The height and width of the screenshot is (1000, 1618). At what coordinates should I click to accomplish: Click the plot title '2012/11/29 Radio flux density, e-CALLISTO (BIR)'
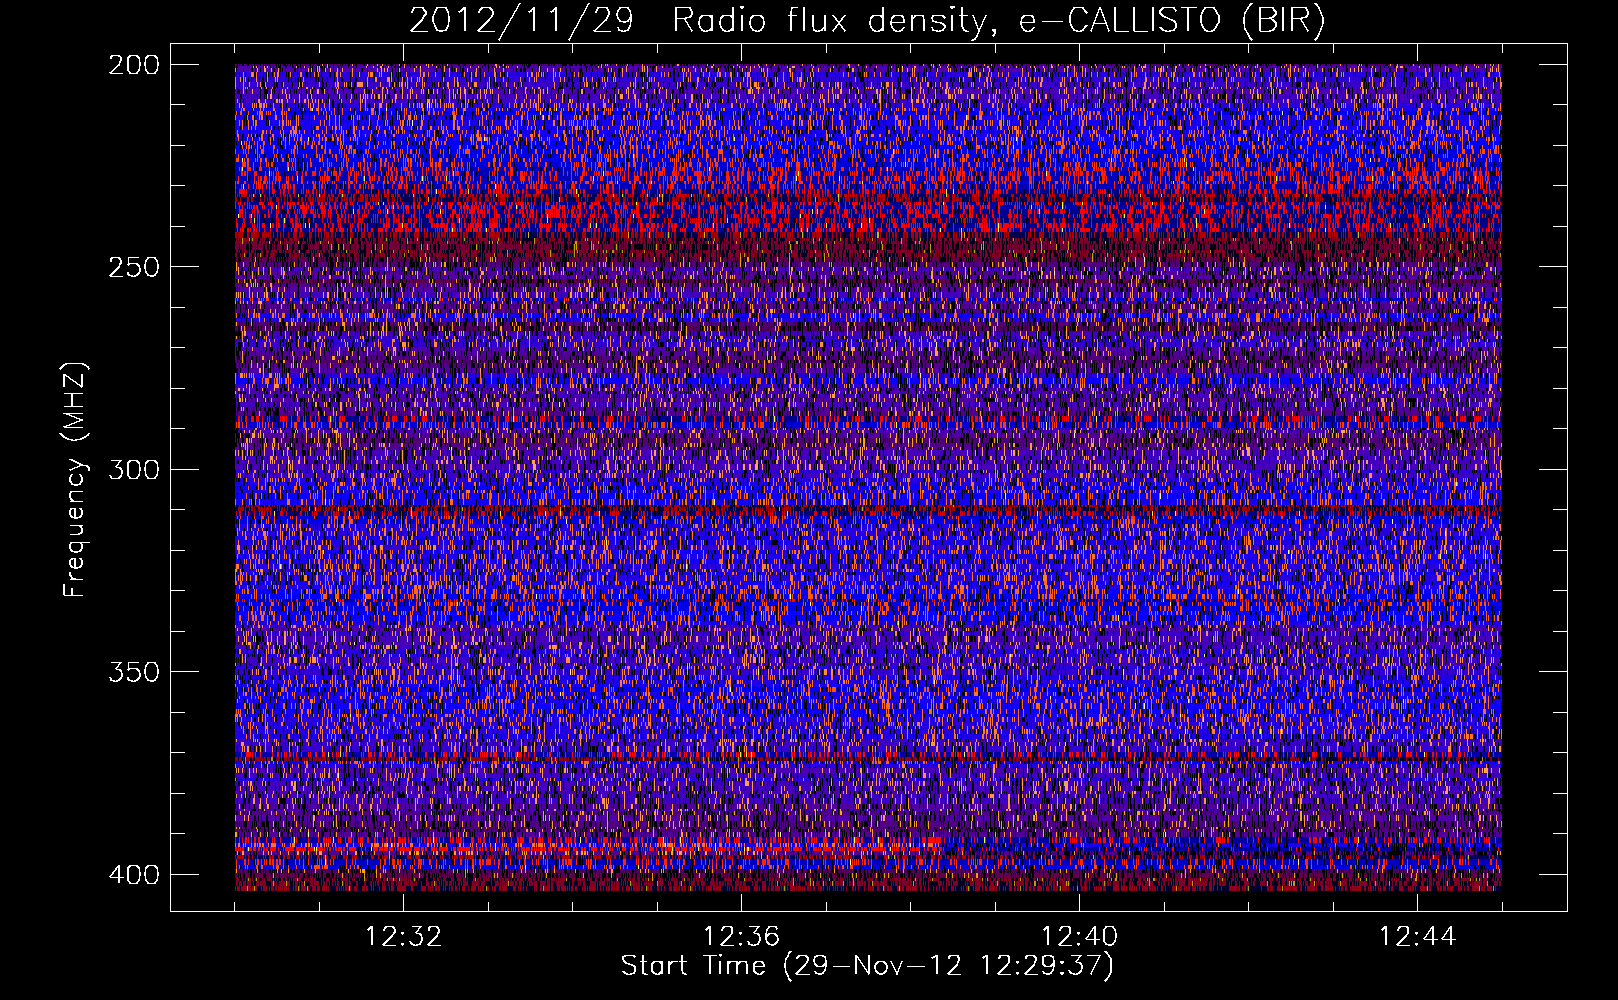click(x=867, y=21)
